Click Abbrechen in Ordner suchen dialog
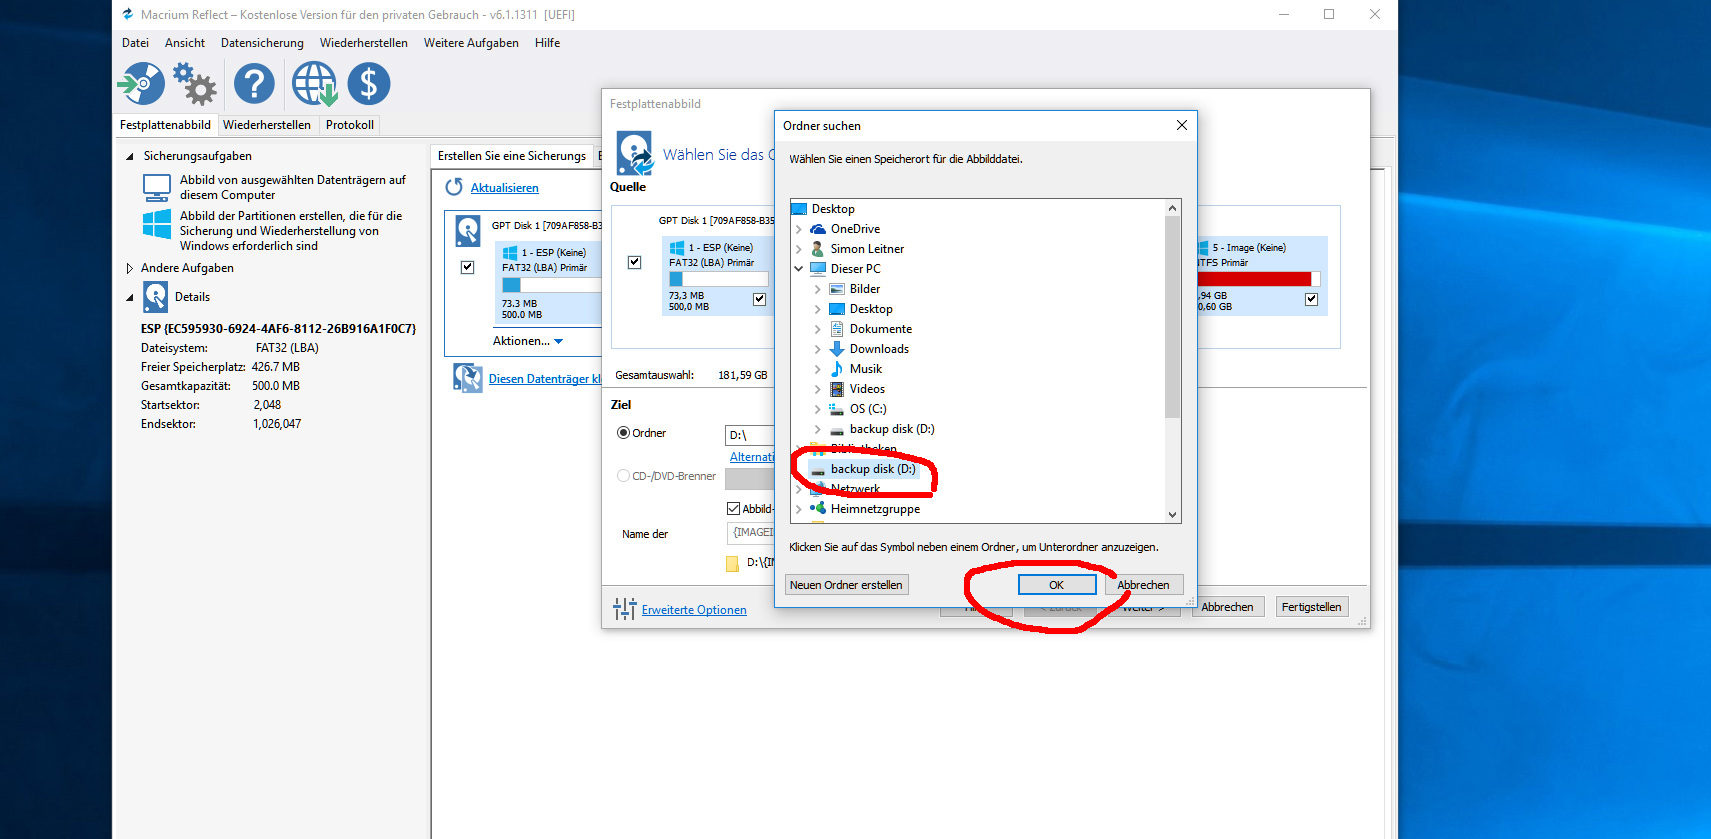1711x839 pixels. coord(1143,585)
